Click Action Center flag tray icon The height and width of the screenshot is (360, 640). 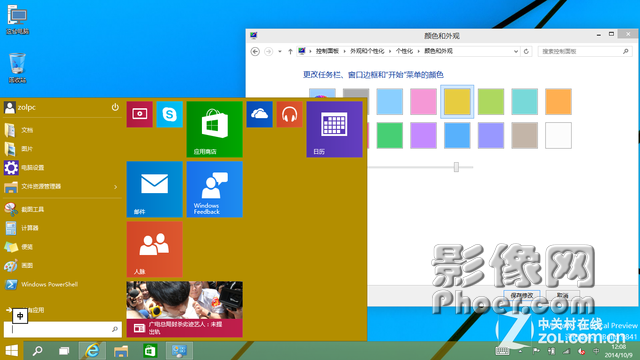tap(536, 351)
